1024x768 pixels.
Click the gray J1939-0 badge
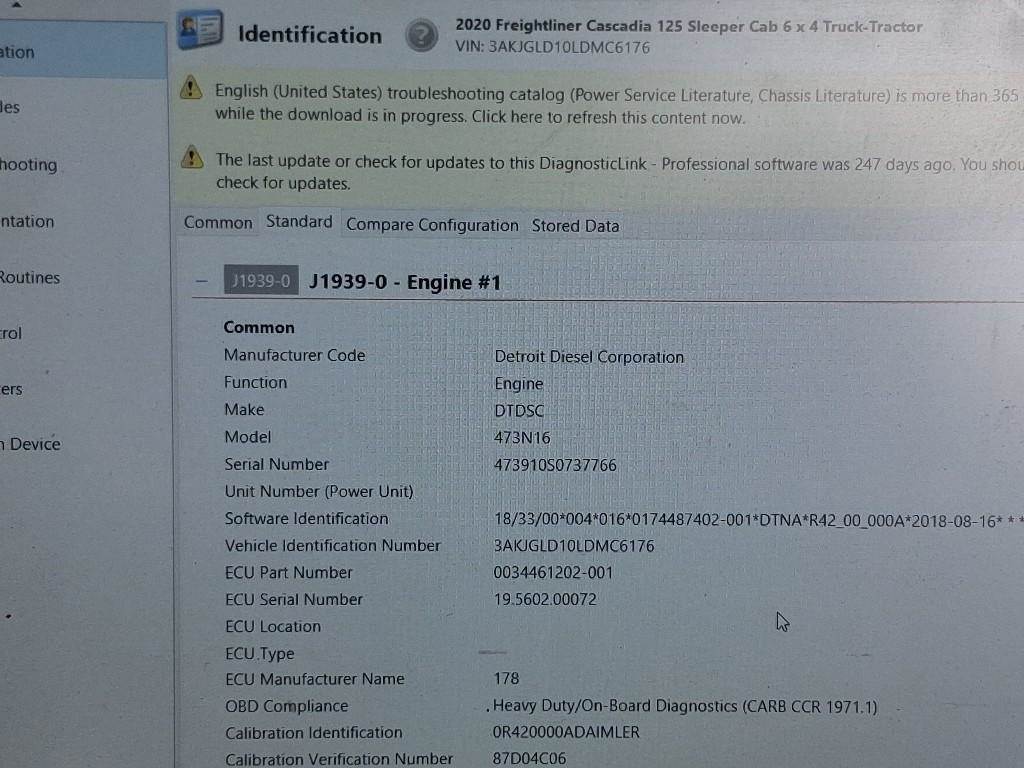click(259, 282)
